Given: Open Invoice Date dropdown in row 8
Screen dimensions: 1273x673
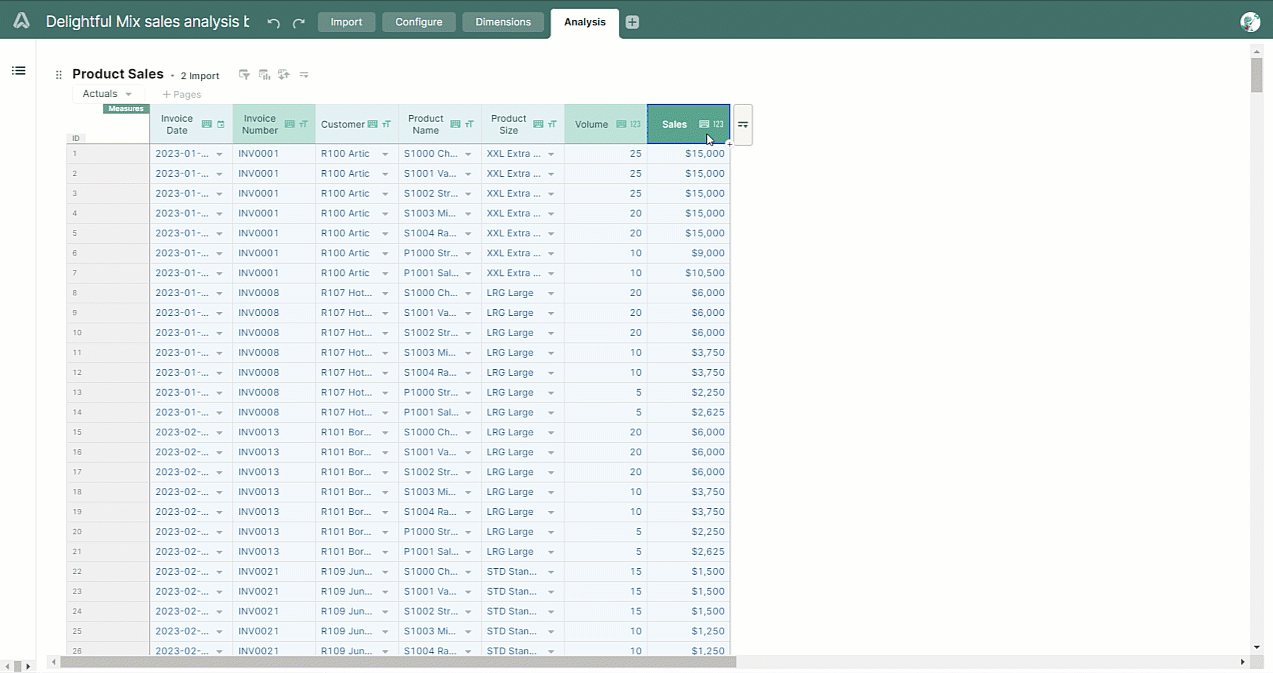Looking at the screenshot, I should pyautogui.click(x=219, y=293).
